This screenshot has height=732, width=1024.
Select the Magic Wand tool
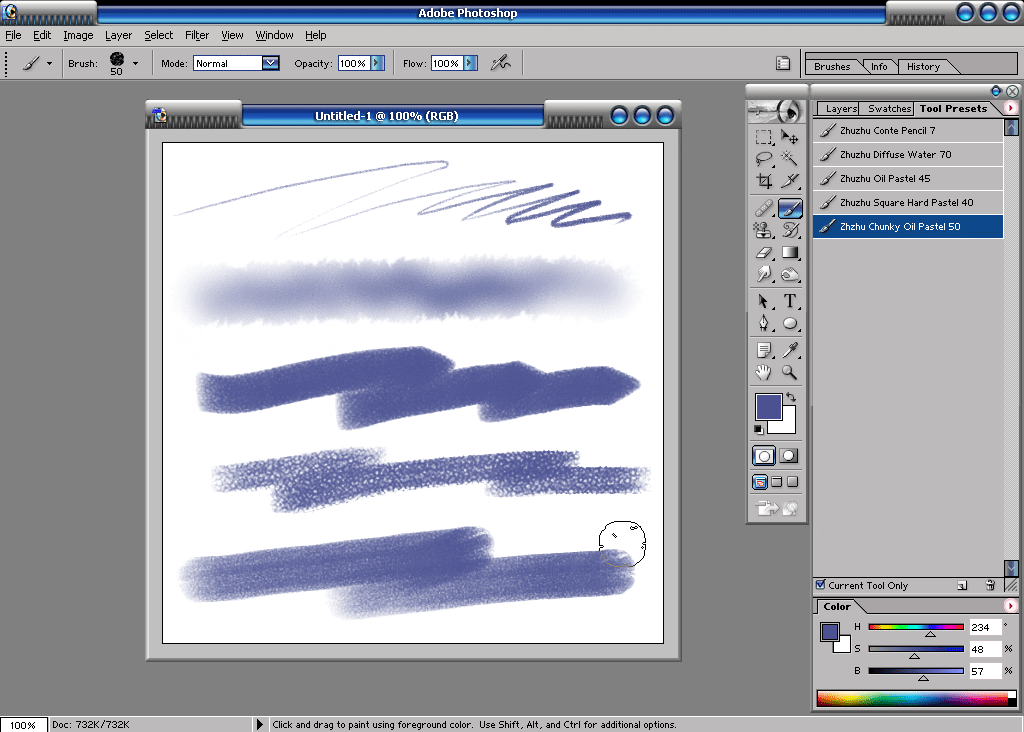coord(790,159)
